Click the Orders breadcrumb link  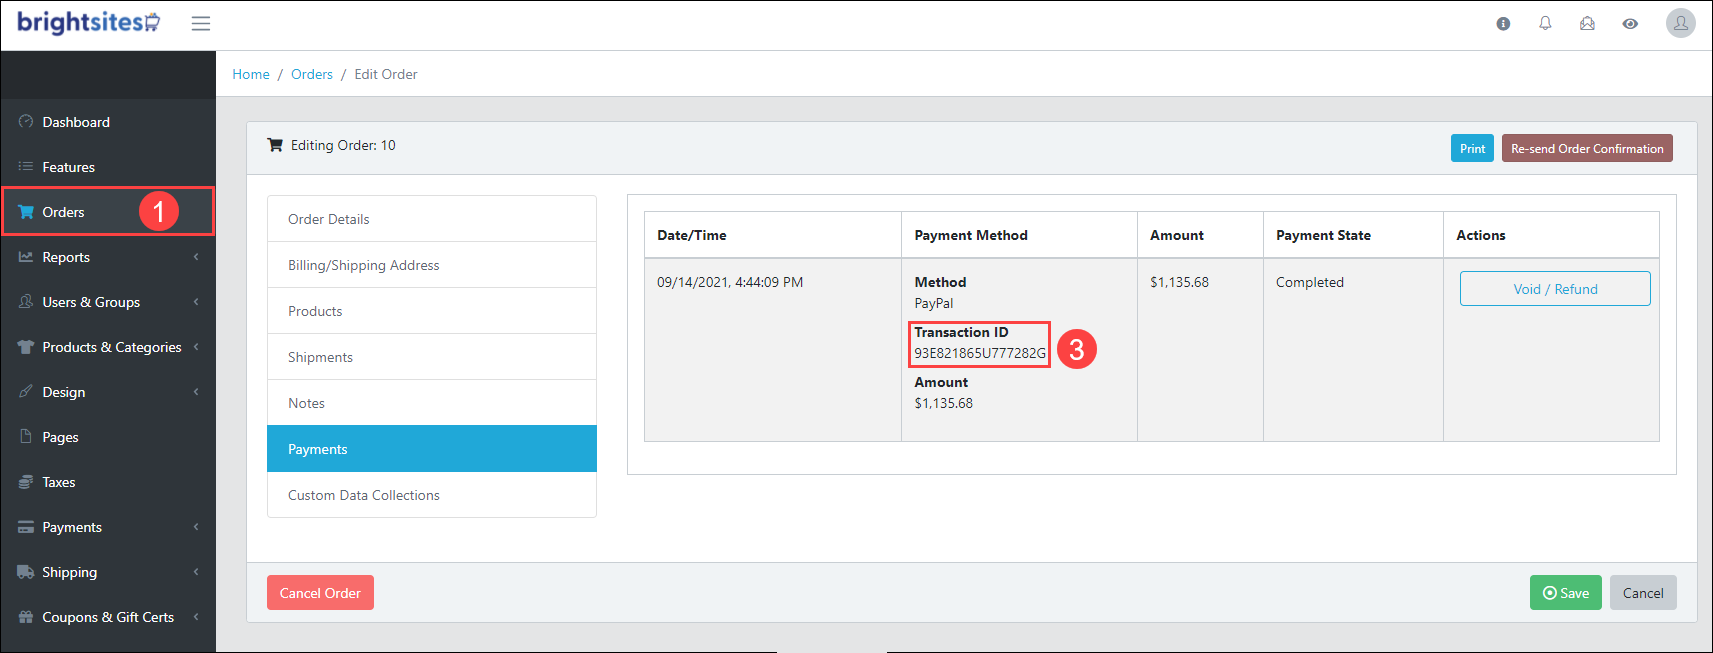[312, 74]
